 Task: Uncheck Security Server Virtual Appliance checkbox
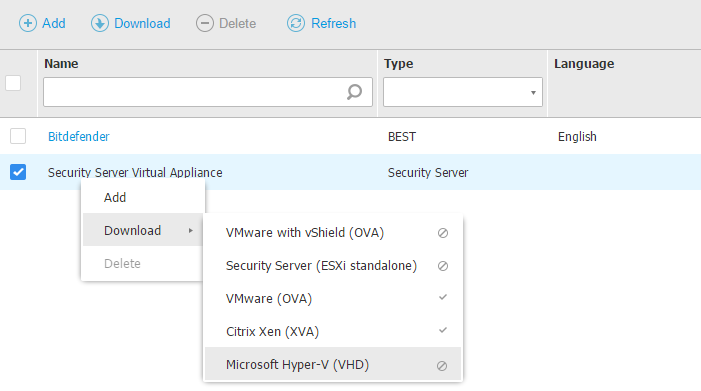[18, 172]
